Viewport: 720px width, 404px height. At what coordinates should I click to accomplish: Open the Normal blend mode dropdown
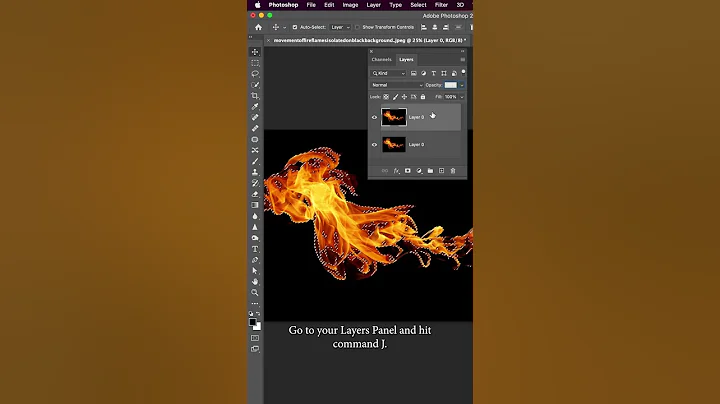tap(397, 85)
